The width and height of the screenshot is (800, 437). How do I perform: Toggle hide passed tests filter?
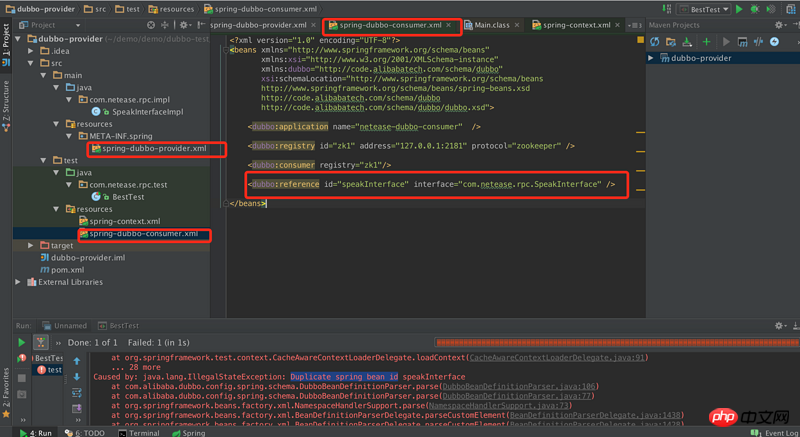coord(40,343)
